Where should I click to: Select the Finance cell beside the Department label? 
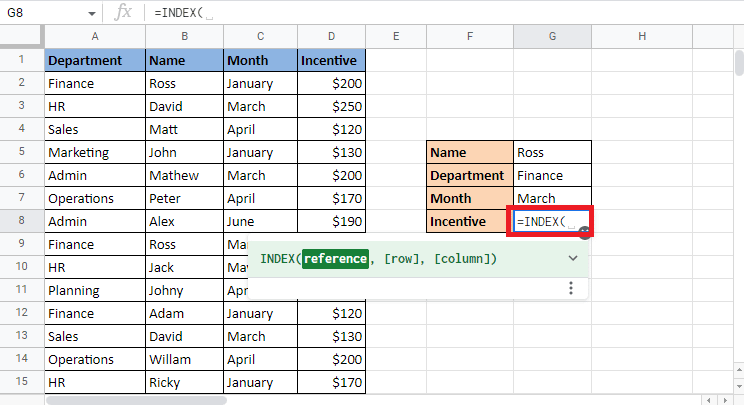552,175
